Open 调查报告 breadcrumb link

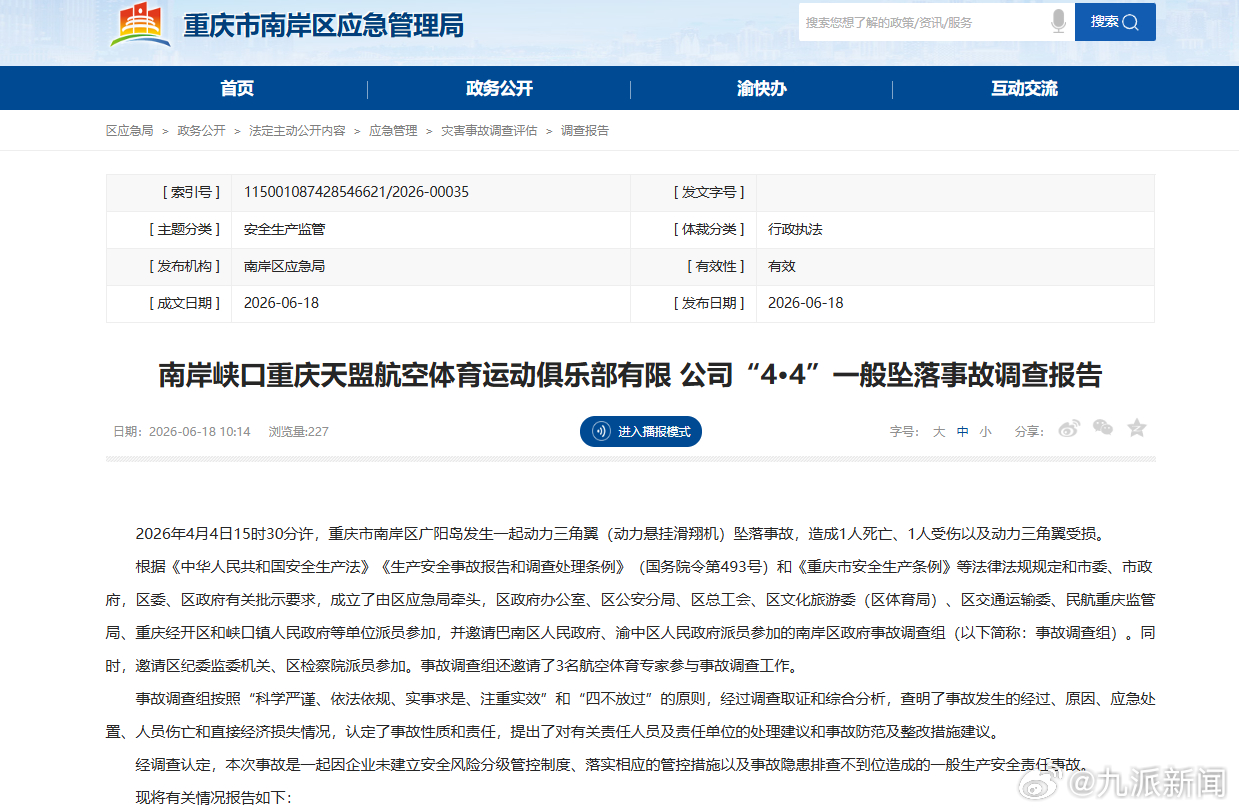585,131
